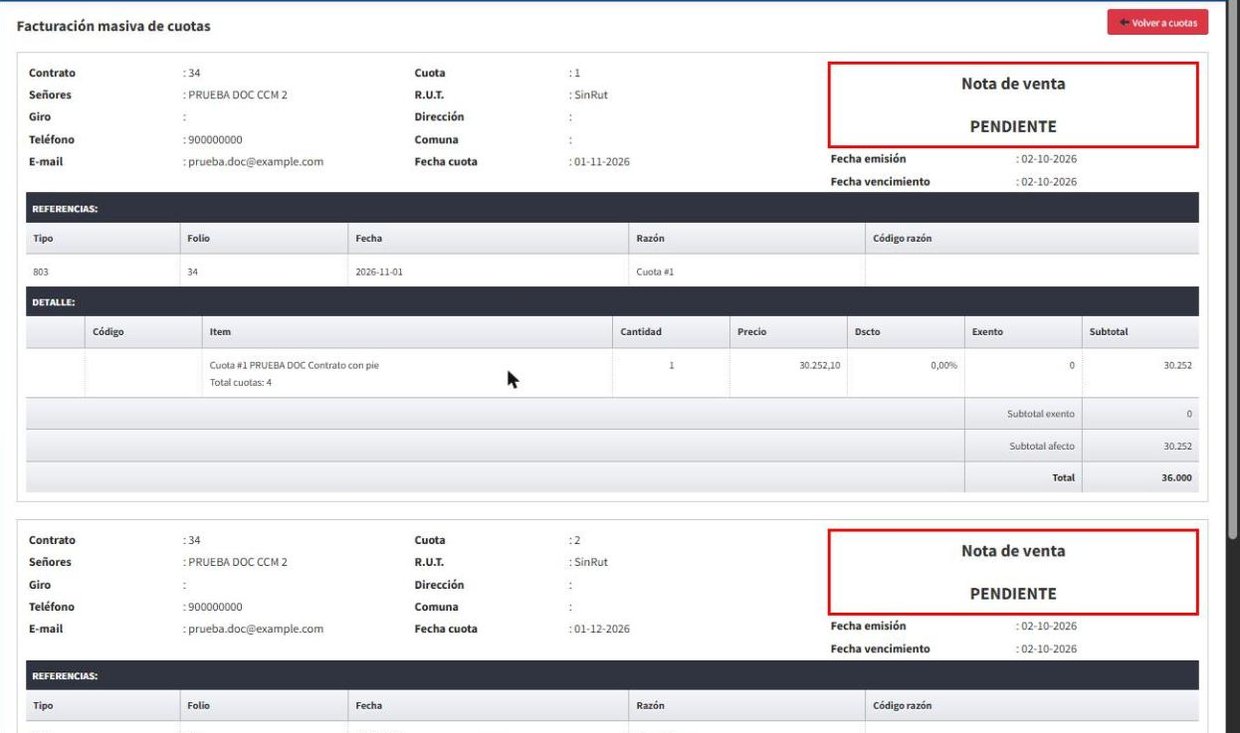The height and width of the screenshot is (733, 1240).
Task: Click the DETALLE: section header bar
Action: pos(612,302)
